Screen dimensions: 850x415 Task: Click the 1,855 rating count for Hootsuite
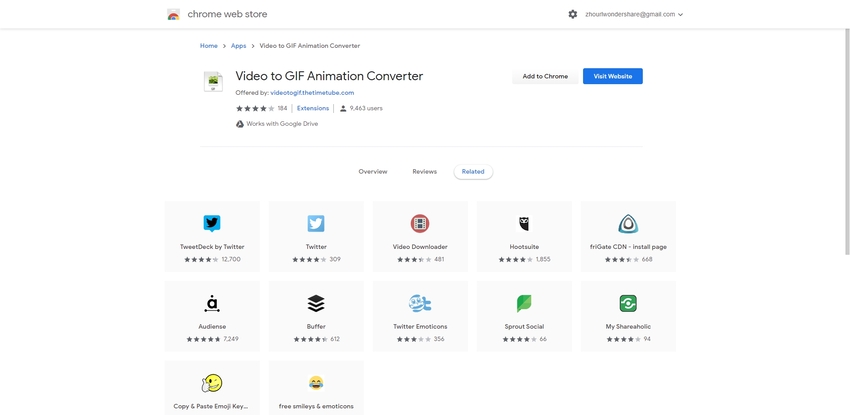coord(543,260)
